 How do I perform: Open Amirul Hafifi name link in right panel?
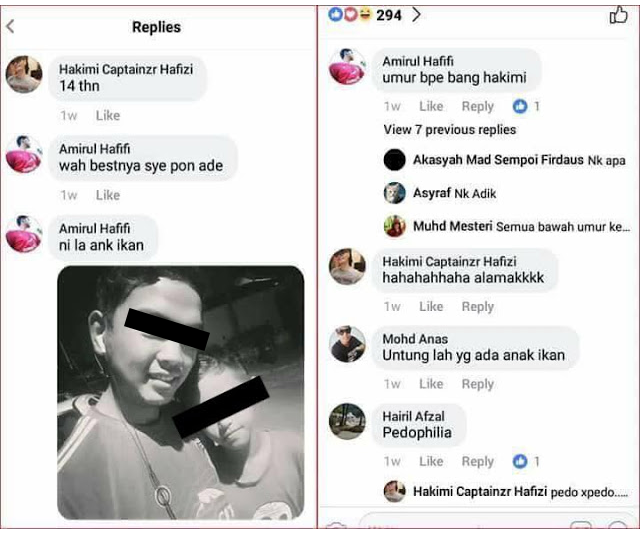418,61
